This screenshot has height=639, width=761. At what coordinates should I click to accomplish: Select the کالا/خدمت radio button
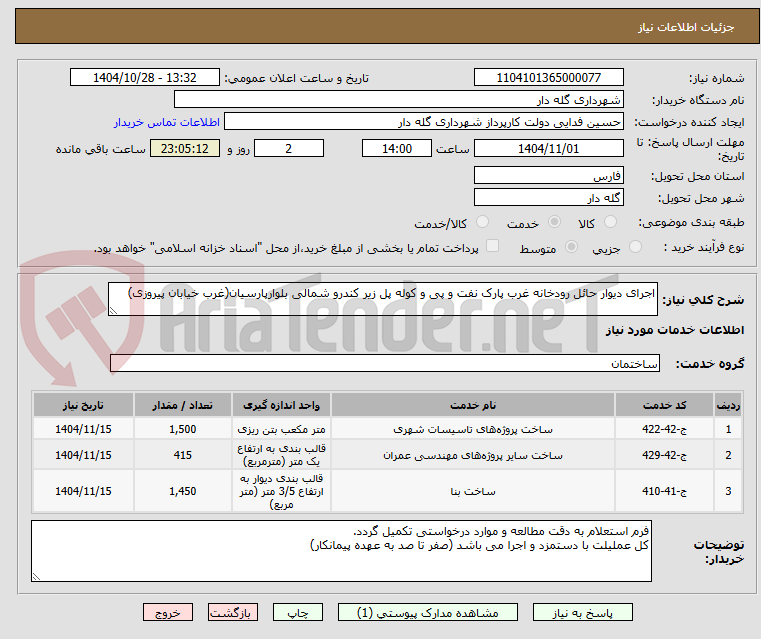(x=482, y=222)
